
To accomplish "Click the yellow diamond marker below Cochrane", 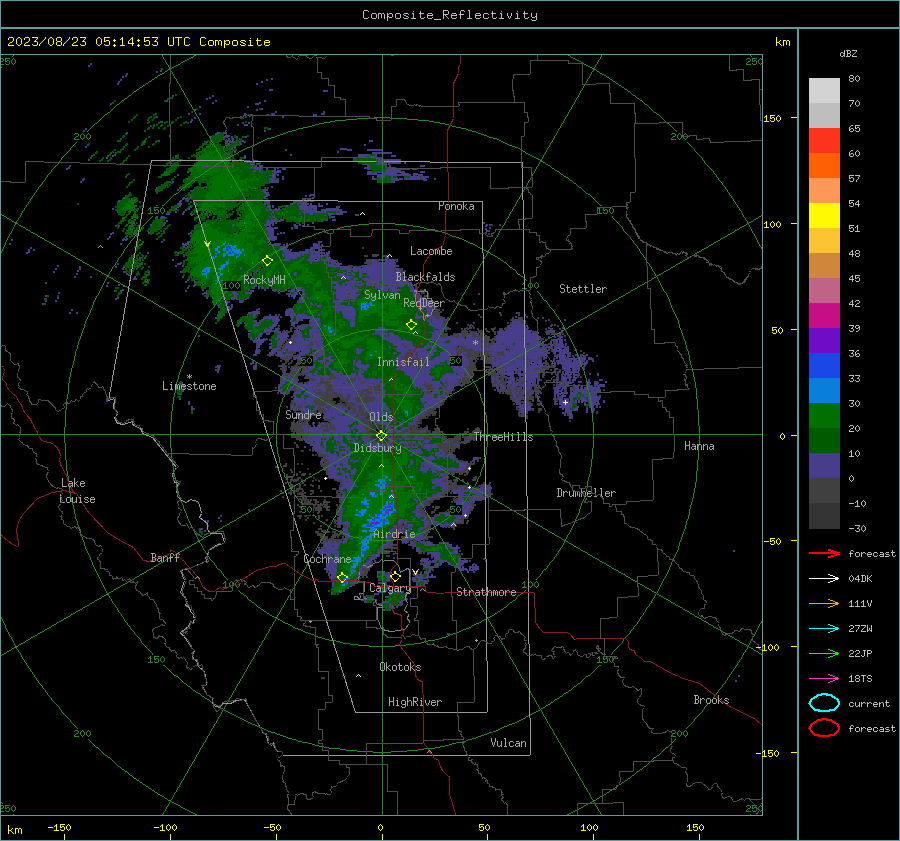I will 342,578.
